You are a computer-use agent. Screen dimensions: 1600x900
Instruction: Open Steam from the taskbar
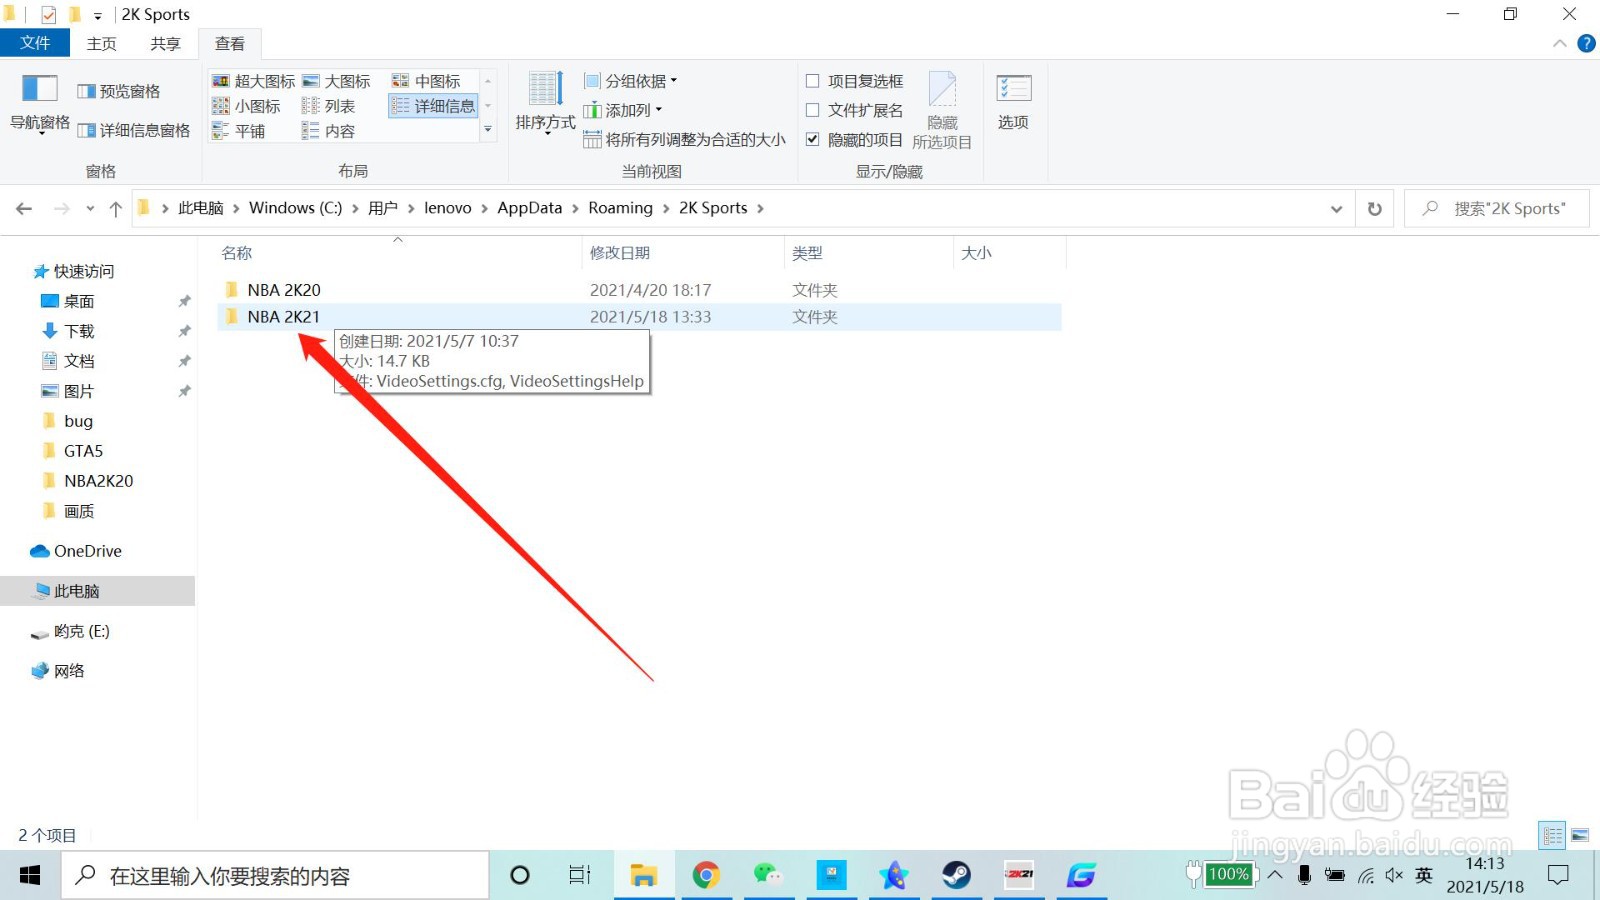pyautogui.click(x=956, y=876)
